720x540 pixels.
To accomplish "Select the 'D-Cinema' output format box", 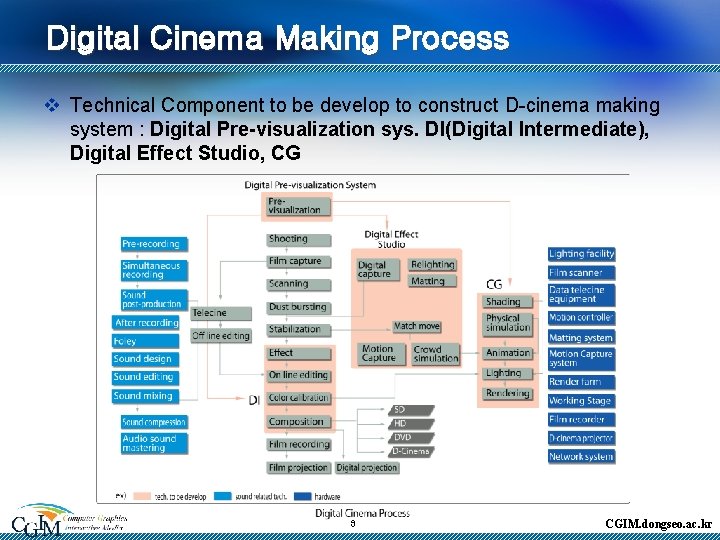I will (x=411, y=451).
